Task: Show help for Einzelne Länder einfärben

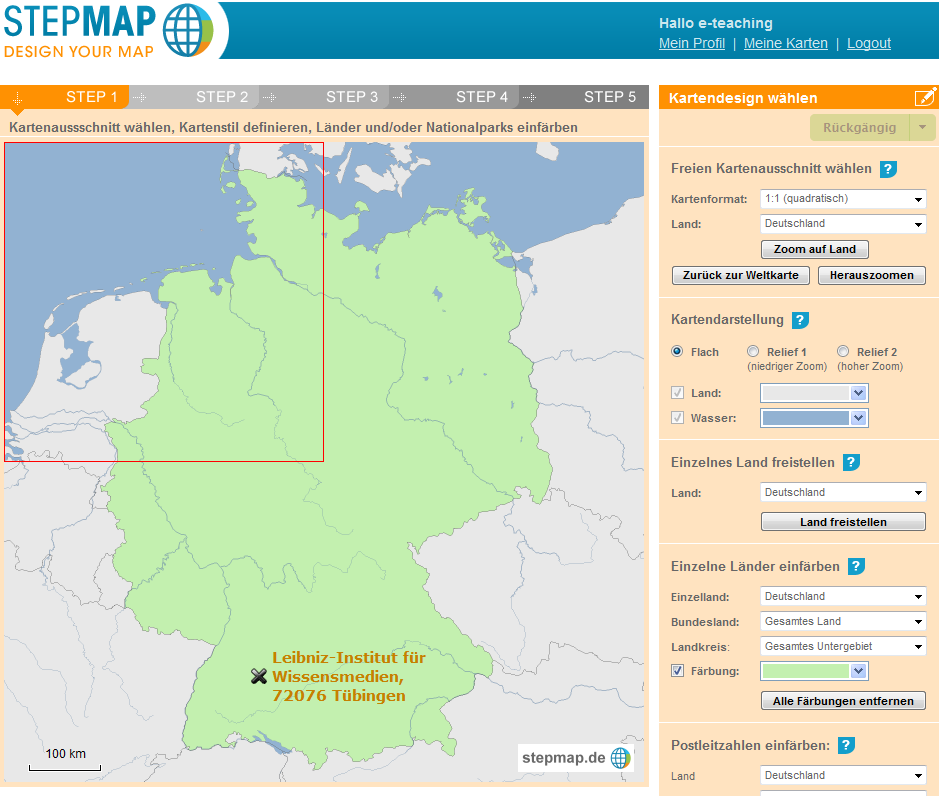Action: point(856,566)
